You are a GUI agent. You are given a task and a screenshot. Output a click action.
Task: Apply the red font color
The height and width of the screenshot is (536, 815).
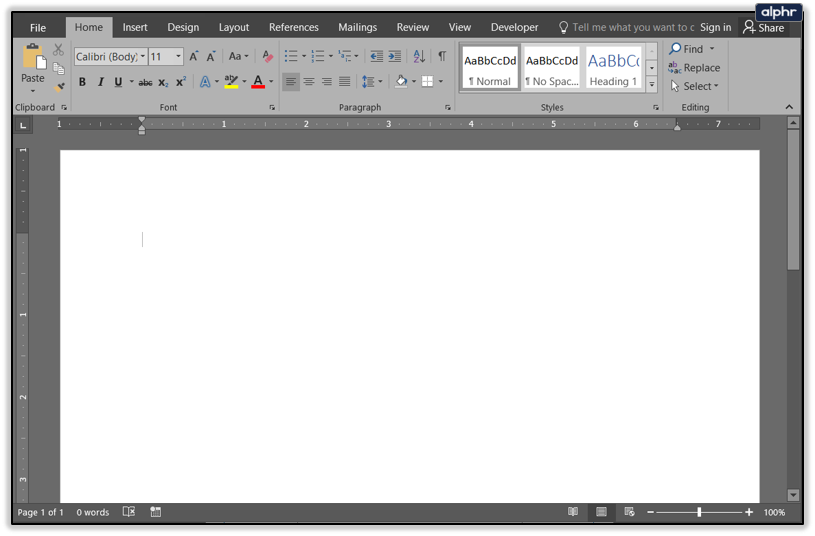pyautogui.click(x=258, y=82)
